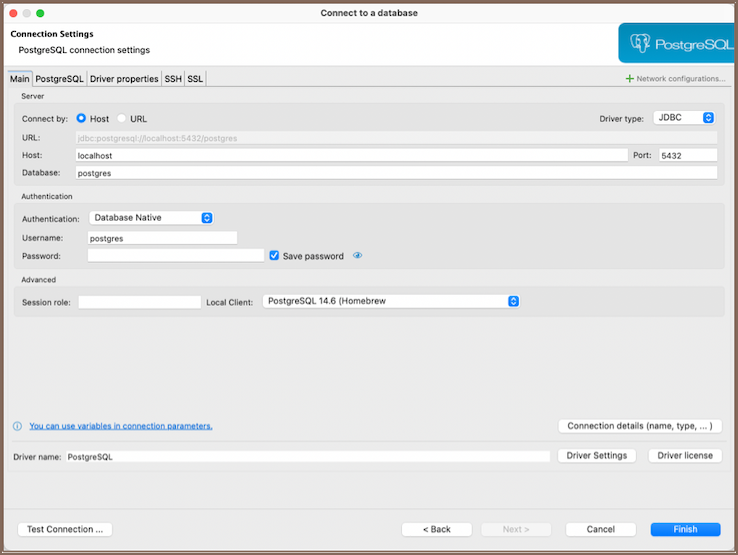738x555 pixels.
Task: Click into the Username field
Action: click(162, 238)
